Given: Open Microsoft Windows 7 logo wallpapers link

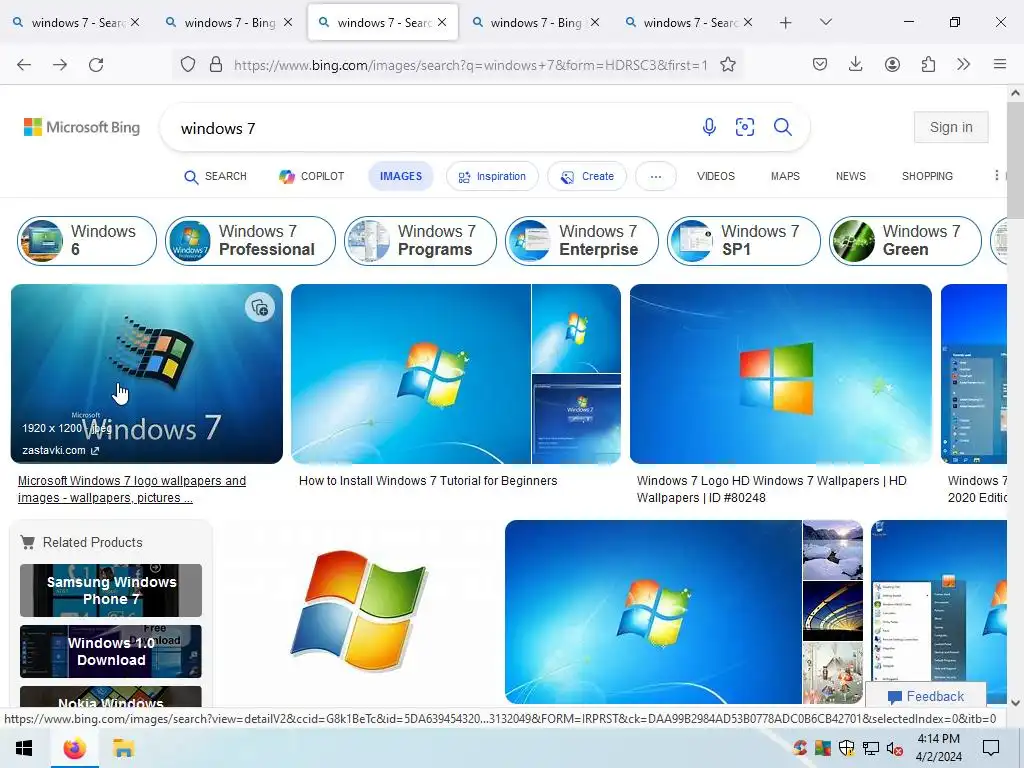Looking at the screenshot, I should pos(132,489).
